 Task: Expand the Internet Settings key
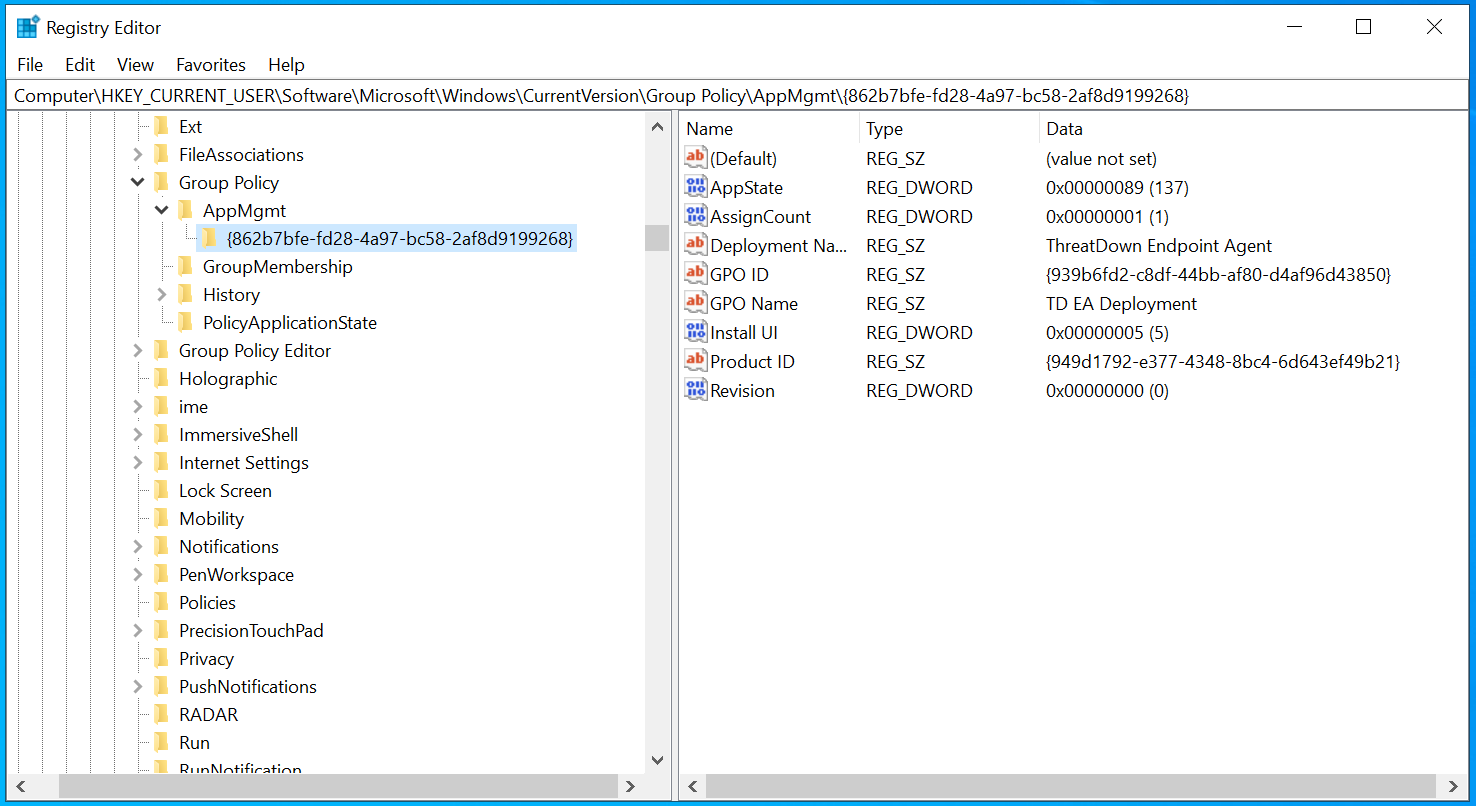tap(138, 462)
